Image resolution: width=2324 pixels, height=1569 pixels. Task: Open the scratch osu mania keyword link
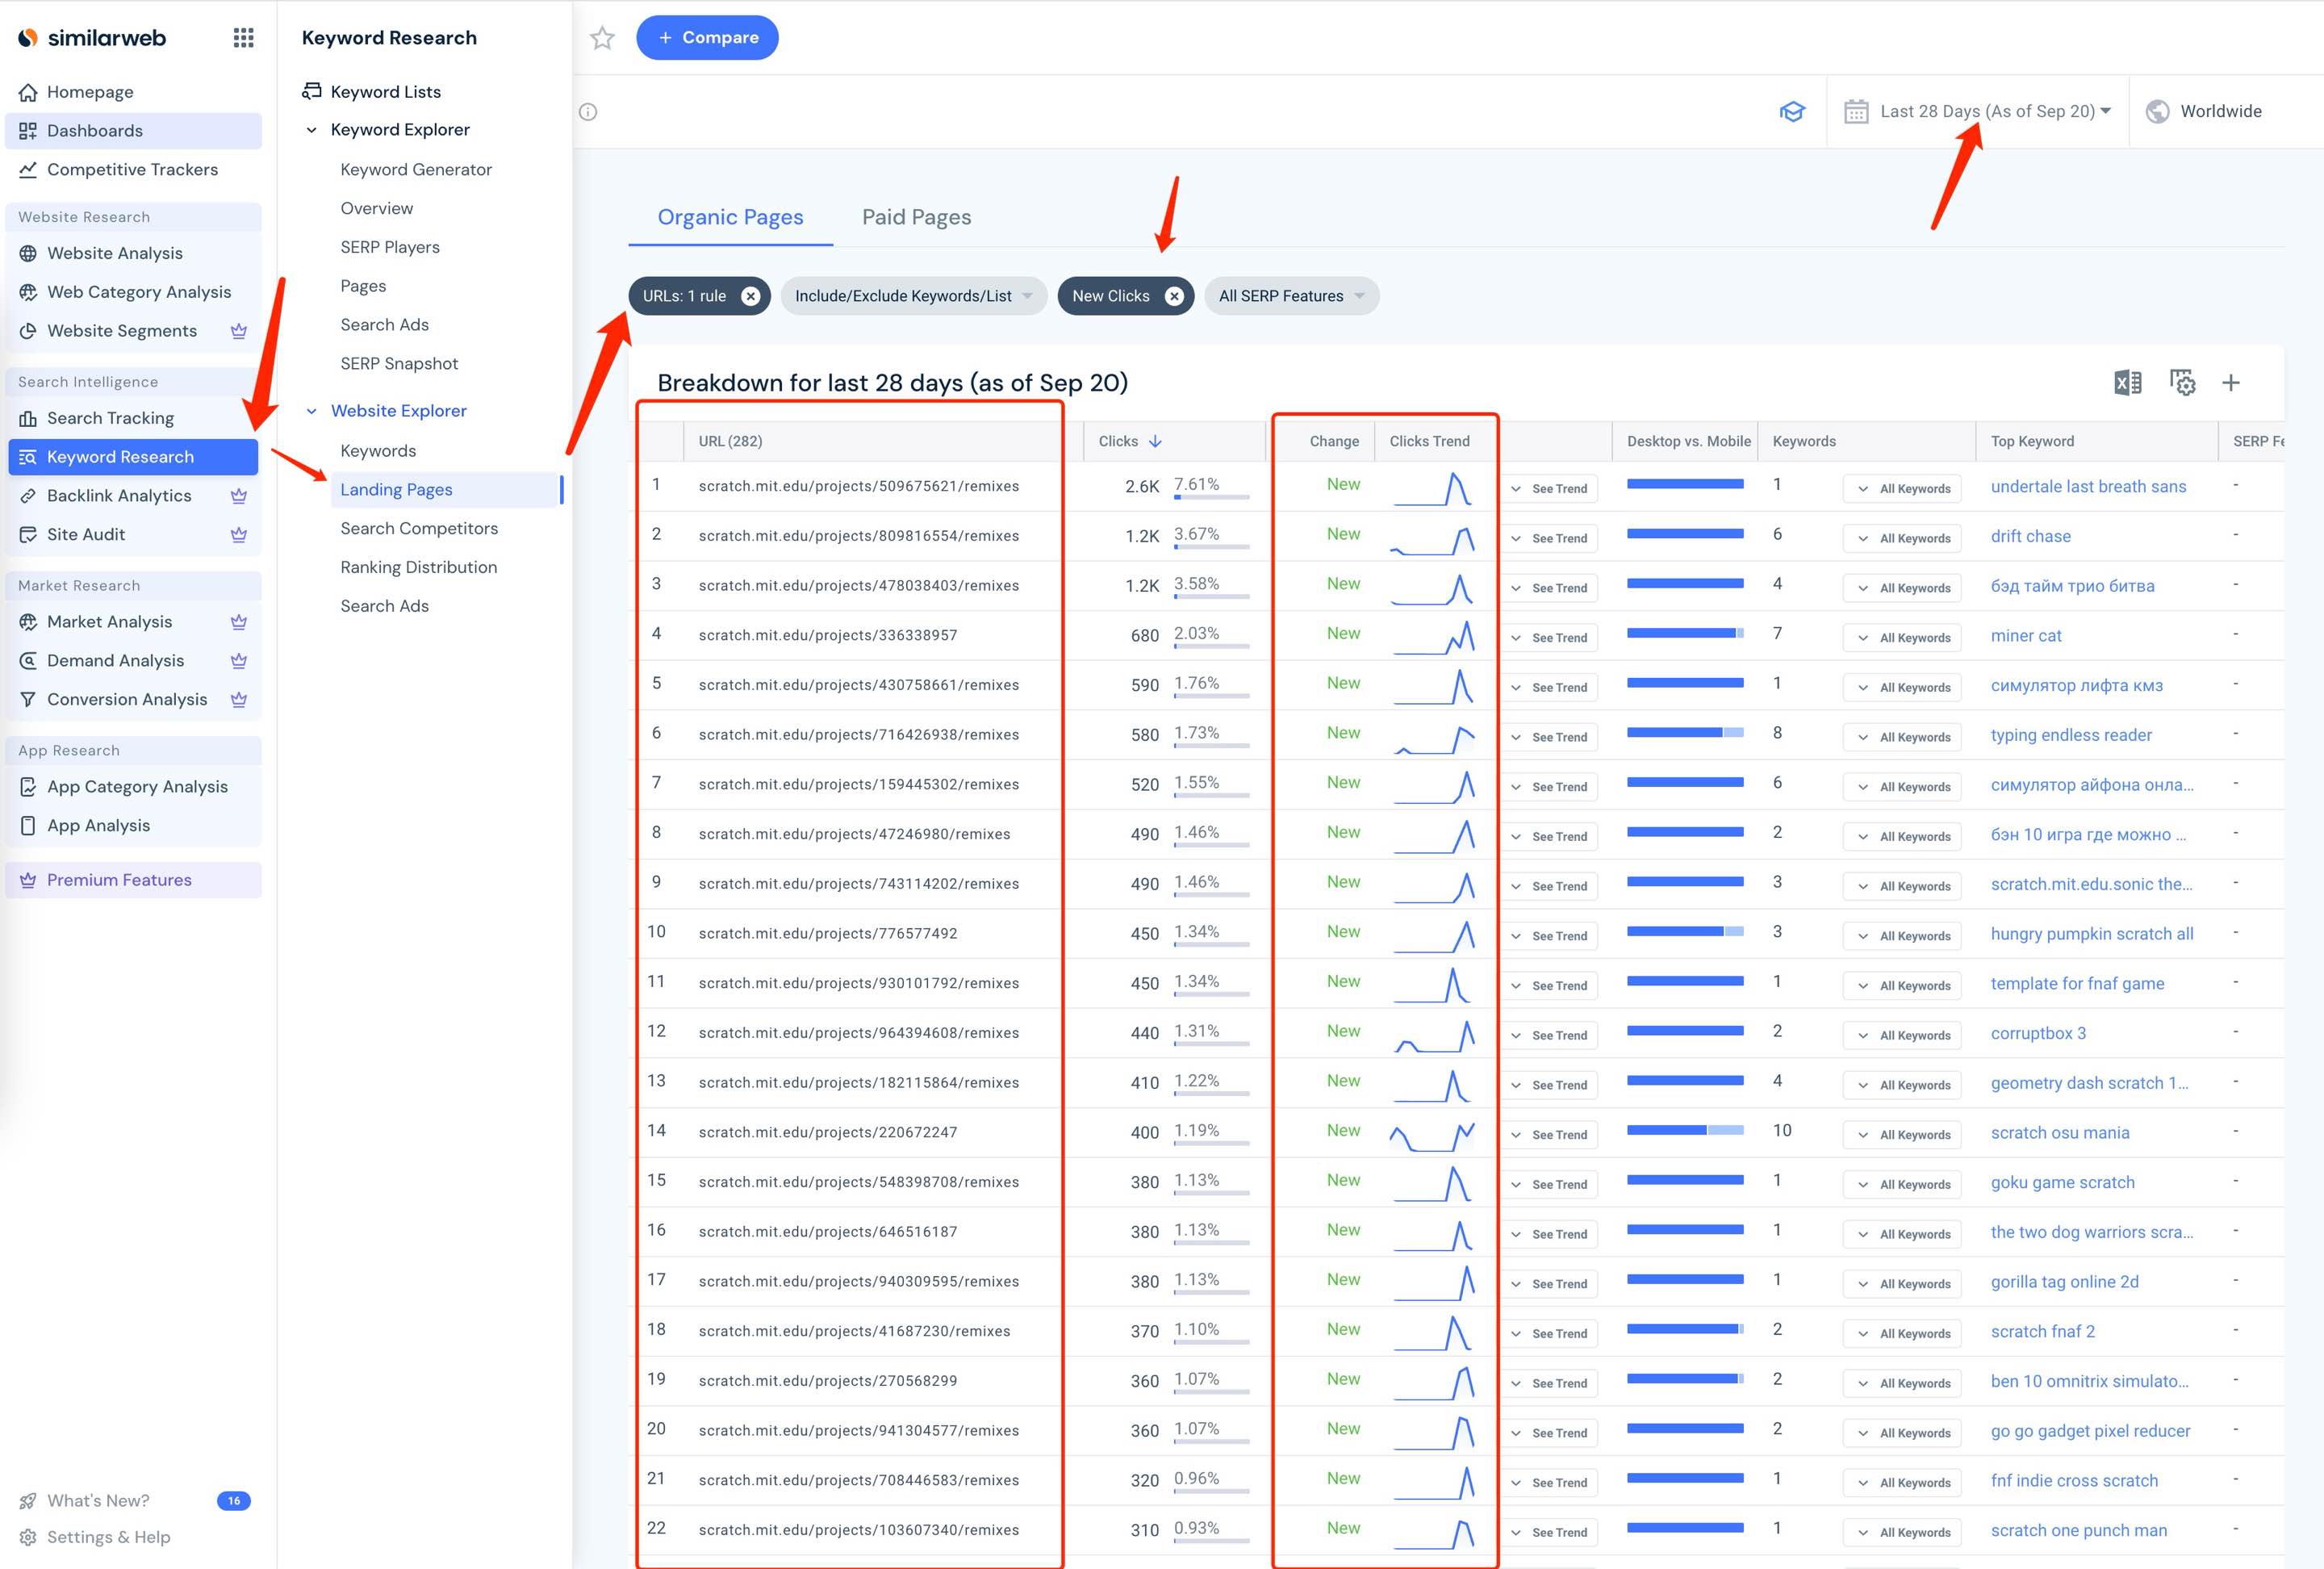(x=2060, y=1133)
